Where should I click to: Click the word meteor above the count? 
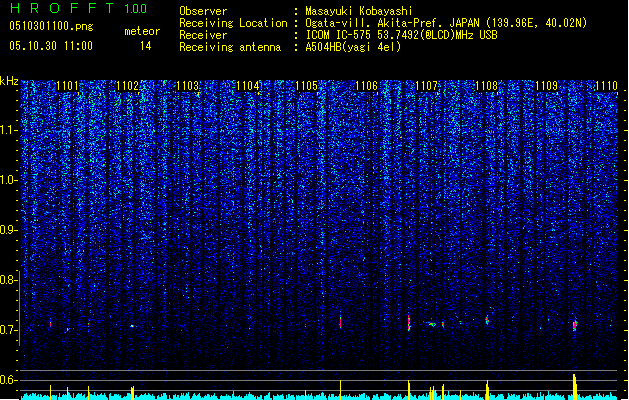(x=142, y=31)
